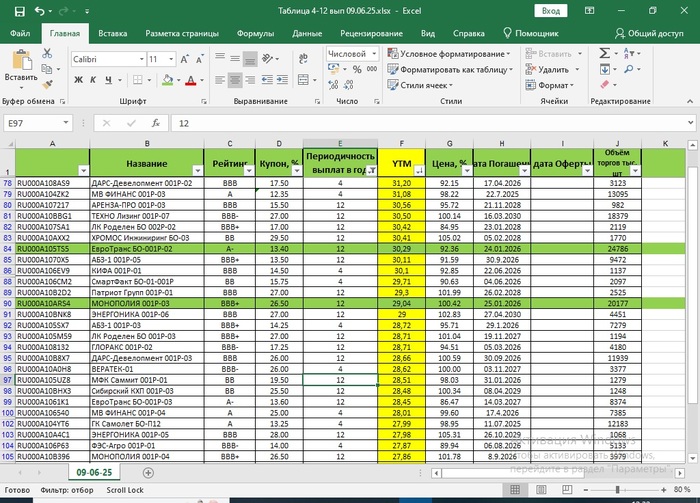The height and width of the screenshot is (503, 700).
Task: Click the Undo arrow icon
Action: (x=38, y=11)
